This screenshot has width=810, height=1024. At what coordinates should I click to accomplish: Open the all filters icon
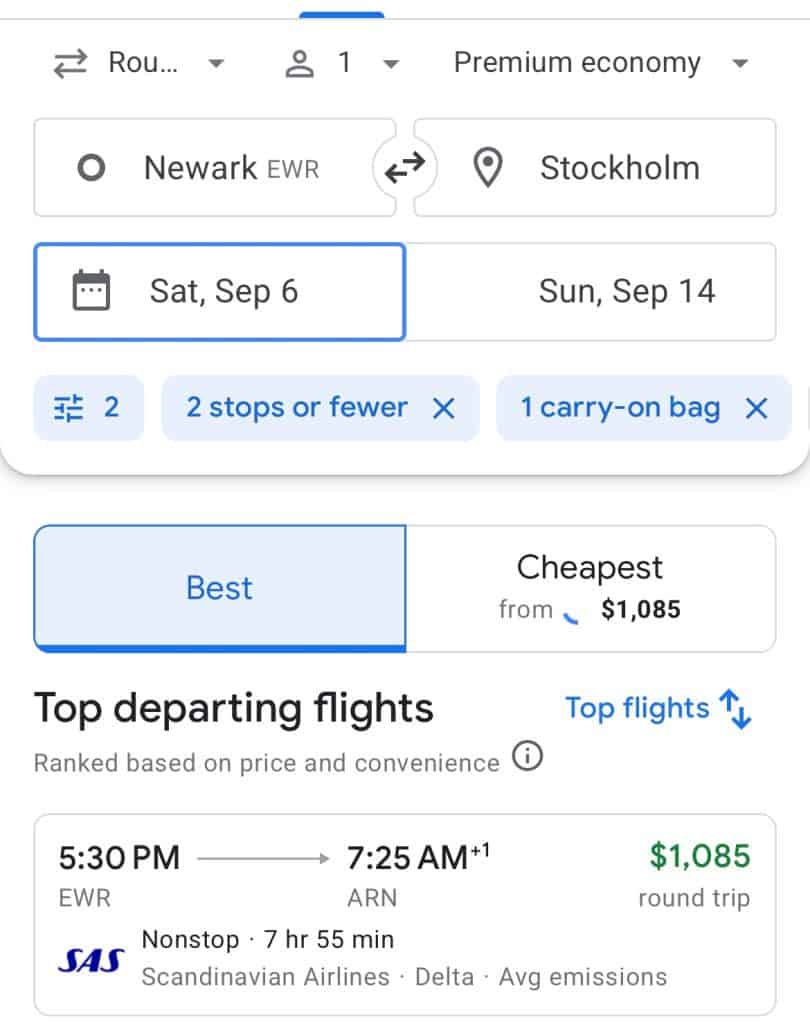point(88,408)
